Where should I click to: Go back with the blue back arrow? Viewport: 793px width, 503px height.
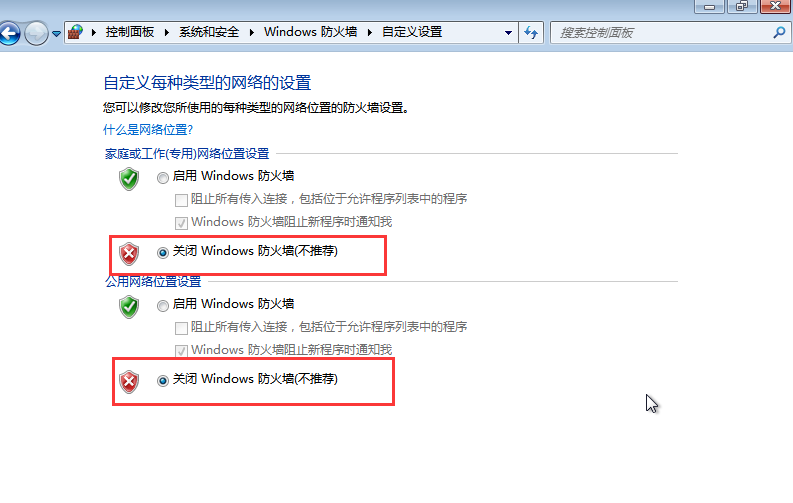9,33
